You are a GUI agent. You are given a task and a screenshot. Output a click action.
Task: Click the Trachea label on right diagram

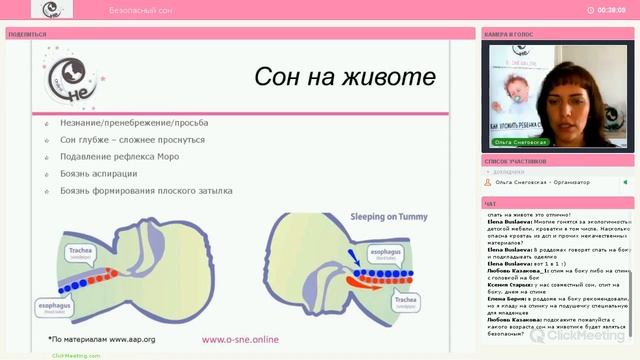click(405, 301)
